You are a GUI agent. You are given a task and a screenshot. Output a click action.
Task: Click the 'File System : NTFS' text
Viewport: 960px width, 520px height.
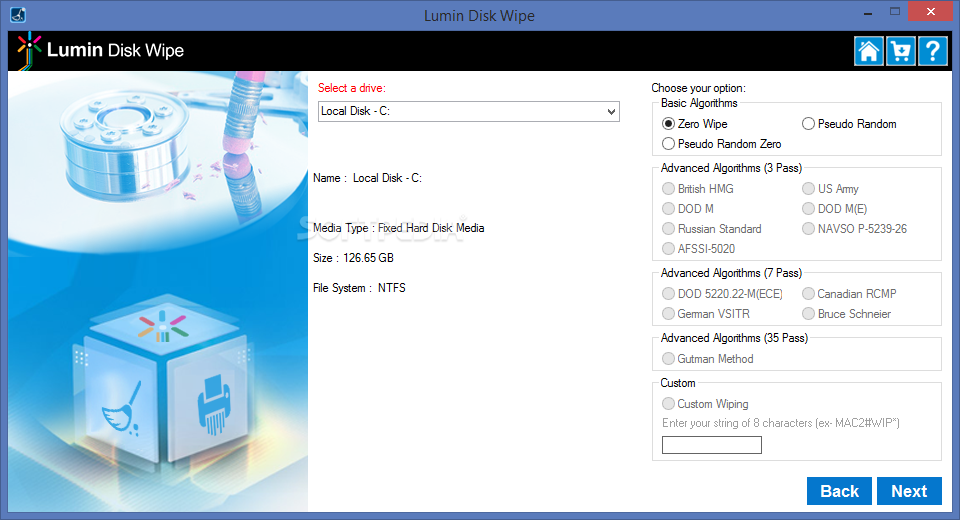[359, 288]
